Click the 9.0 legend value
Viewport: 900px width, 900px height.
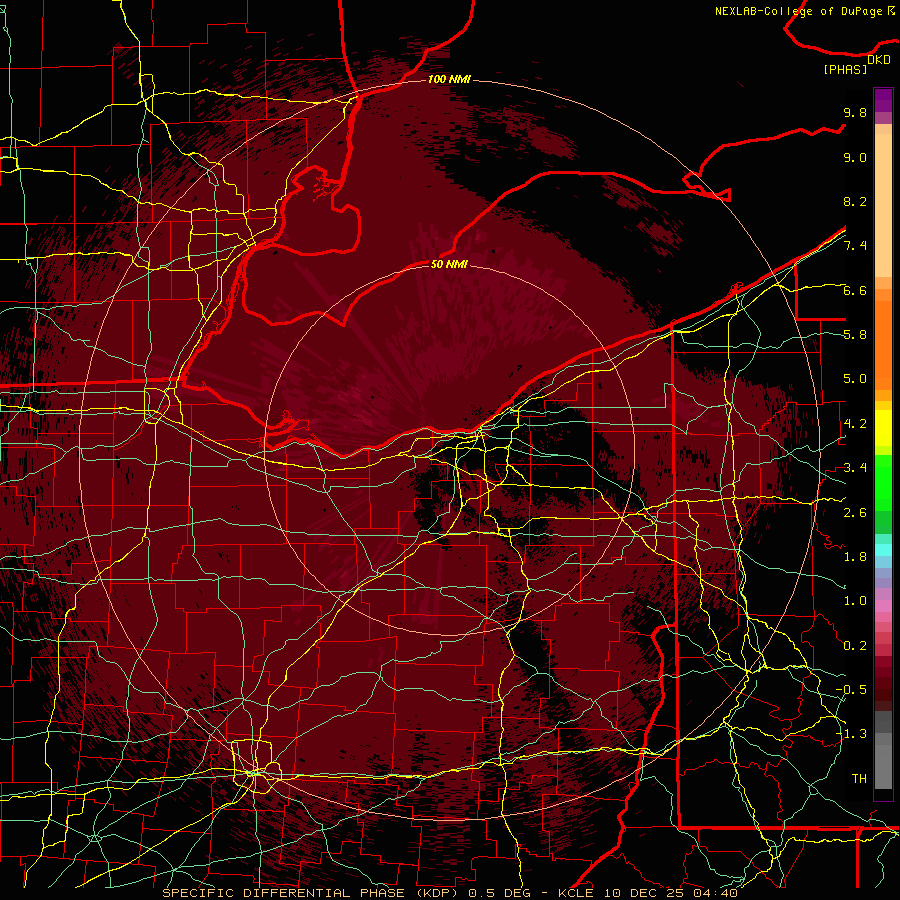(855, 157)
